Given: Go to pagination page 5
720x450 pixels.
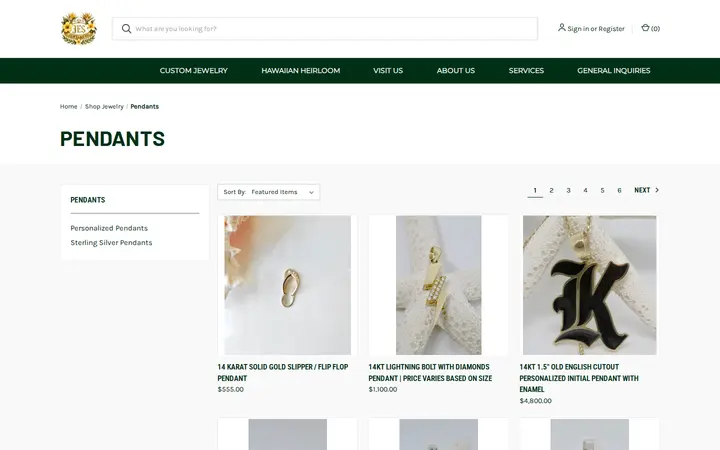Looking at the screenshot, I should coord(602,190).
